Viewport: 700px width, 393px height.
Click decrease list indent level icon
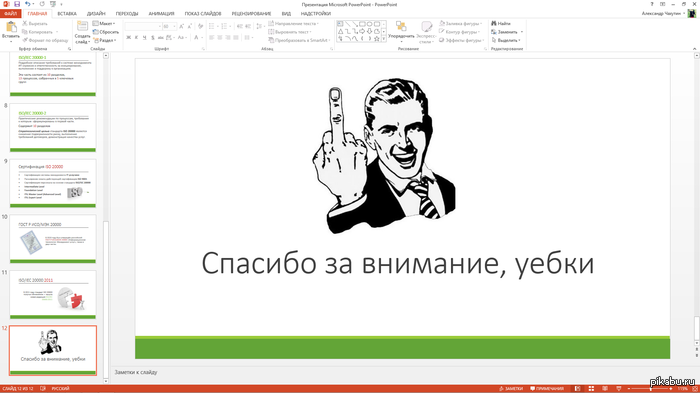pyautogui.click(x=240, y=26)
